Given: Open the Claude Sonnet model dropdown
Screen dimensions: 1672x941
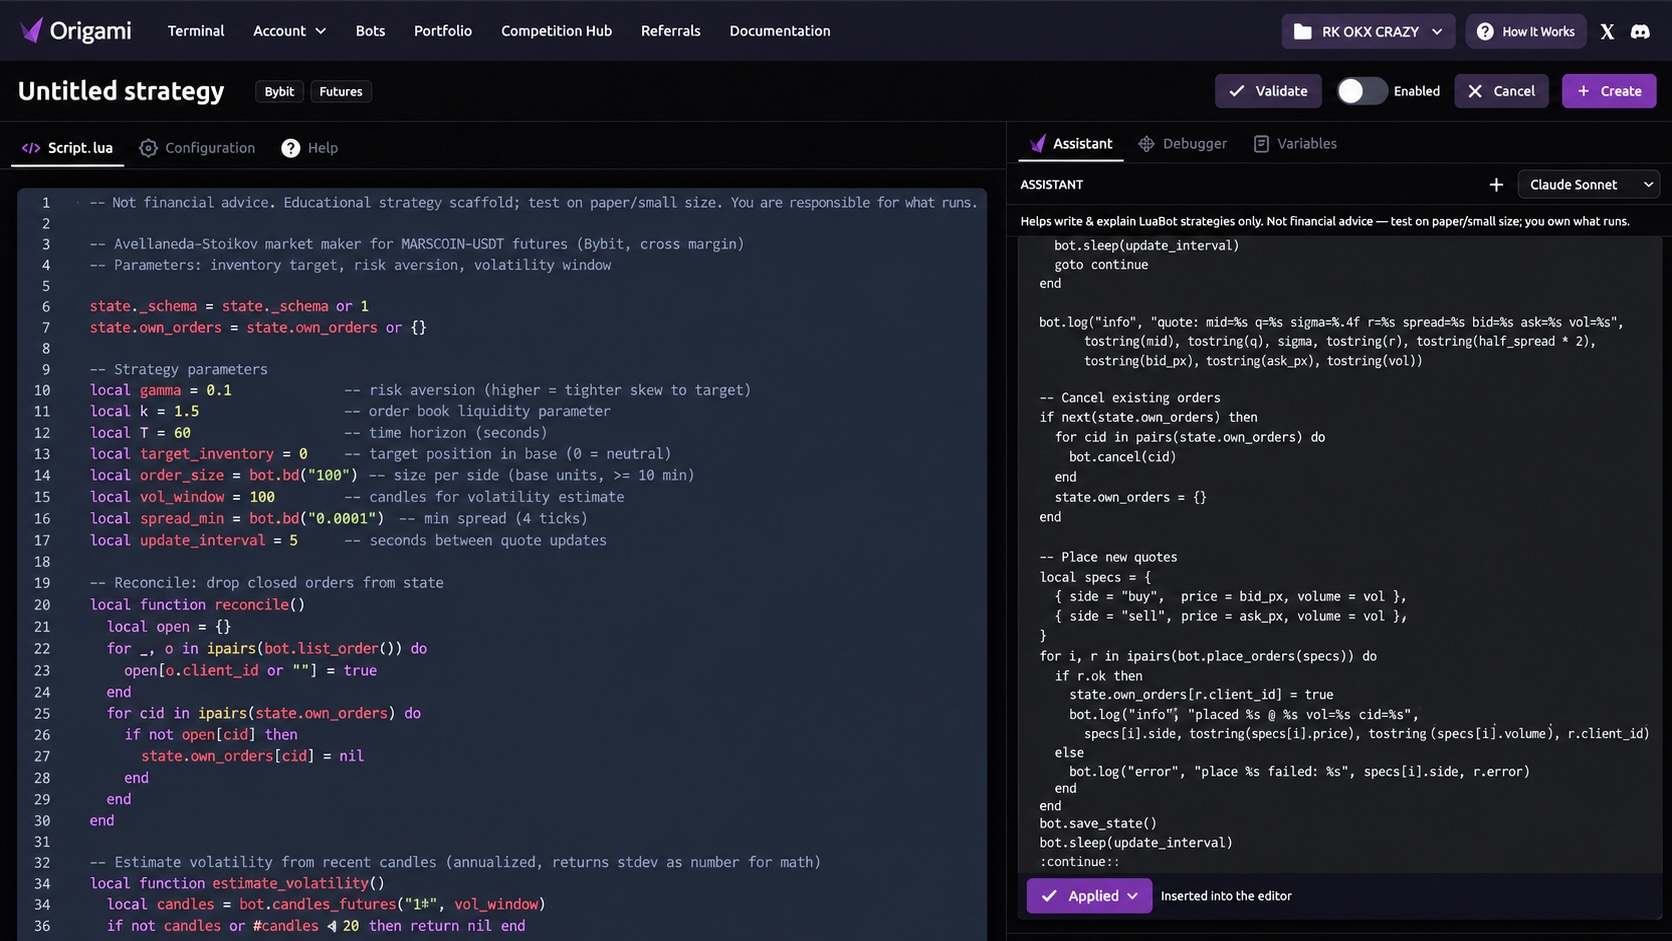Looking at the screenshot, I should (x=1589, y=185).
